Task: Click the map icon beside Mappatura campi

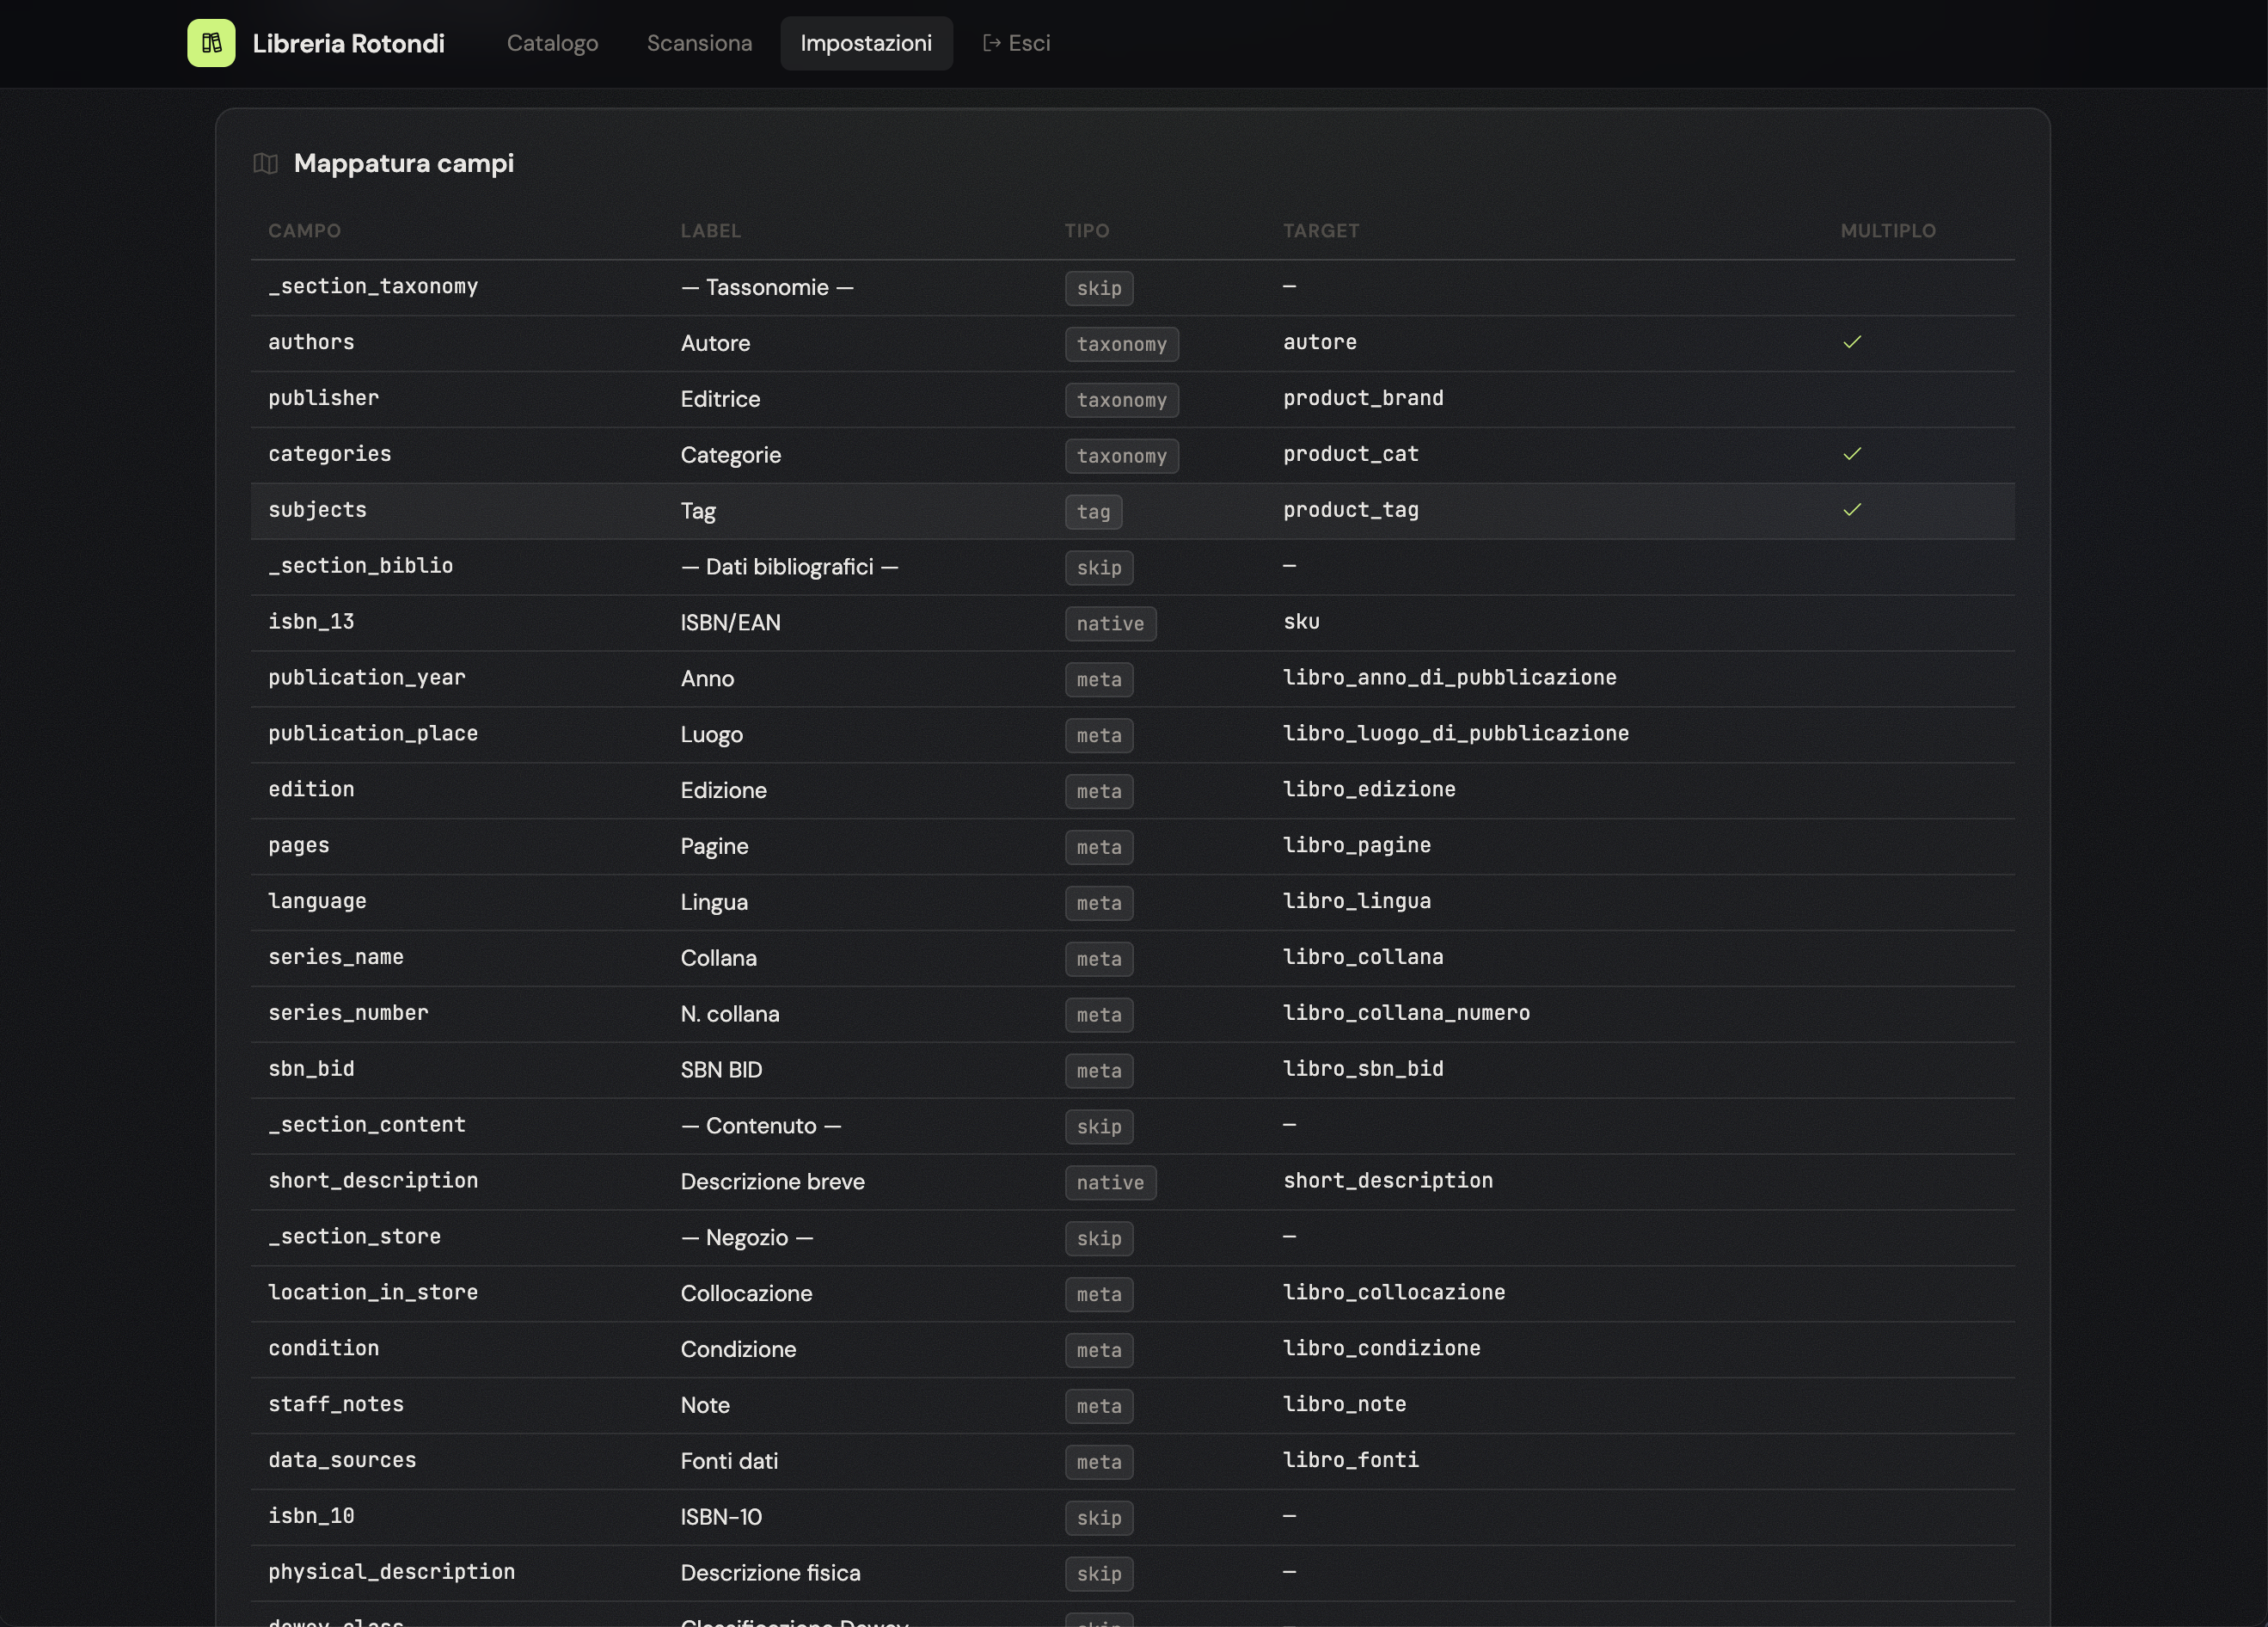Action: 265,163
